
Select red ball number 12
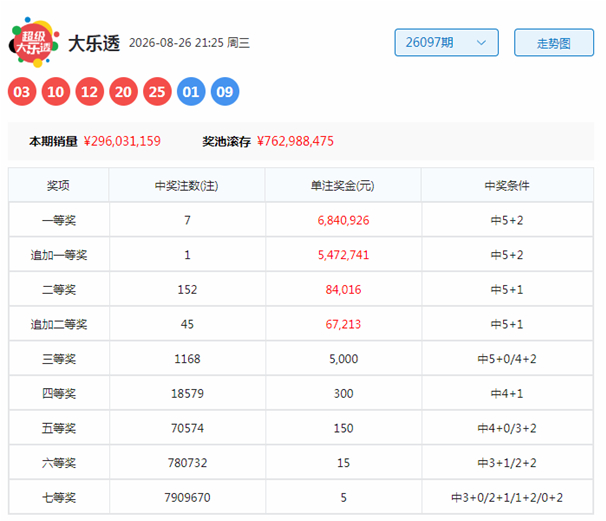point(90,92)
